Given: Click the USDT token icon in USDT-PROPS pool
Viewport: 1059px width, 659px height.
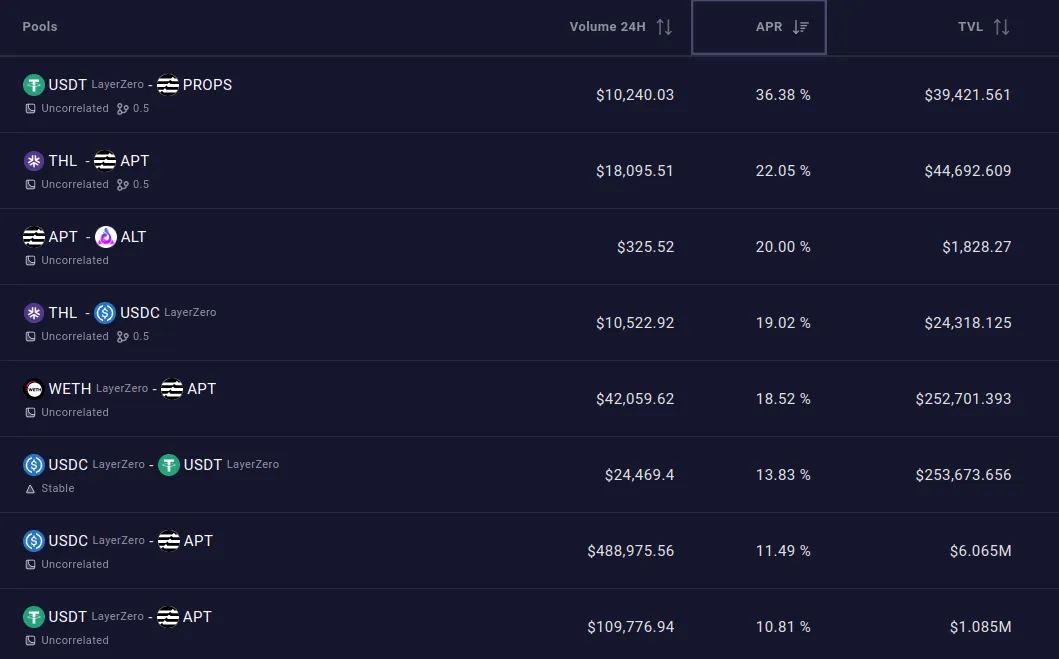Looking at the screenshot, I should 33,85.
